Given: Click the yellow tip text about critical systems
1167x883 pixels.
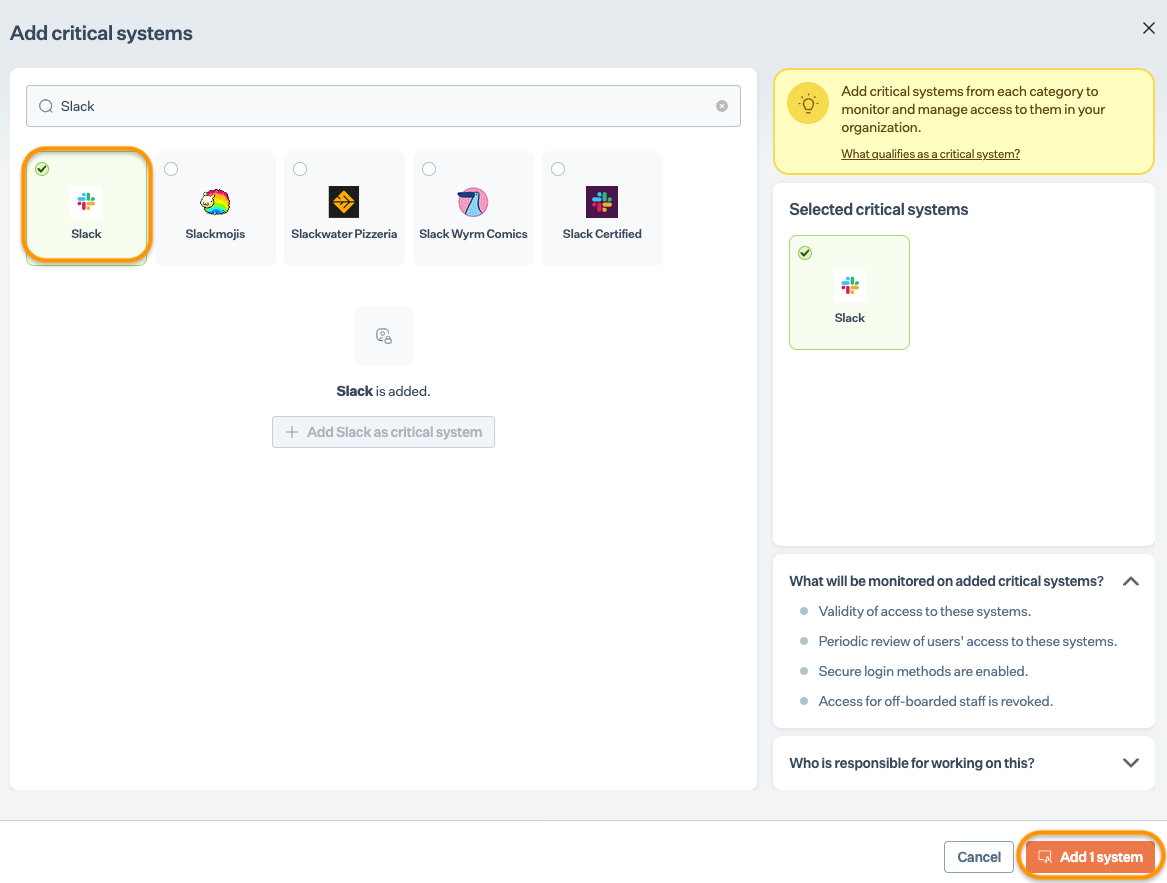Looking at the screenshot, I should click(x=973, y=109).
